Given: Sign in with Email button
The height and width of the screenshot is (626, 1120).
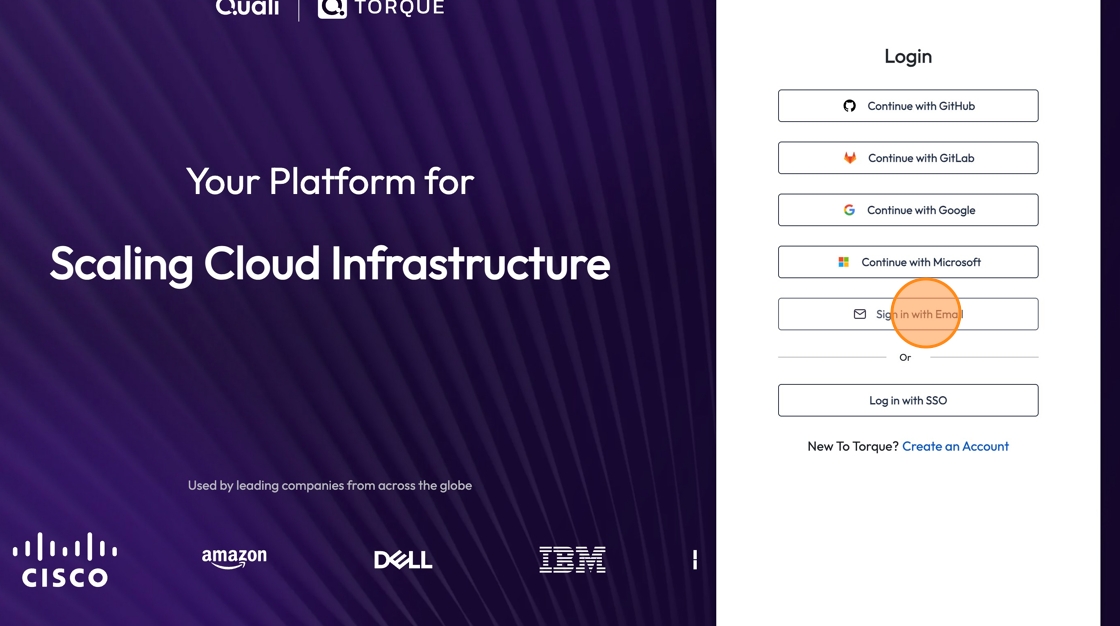Looking at the screenshot, I should pos(908,314).
